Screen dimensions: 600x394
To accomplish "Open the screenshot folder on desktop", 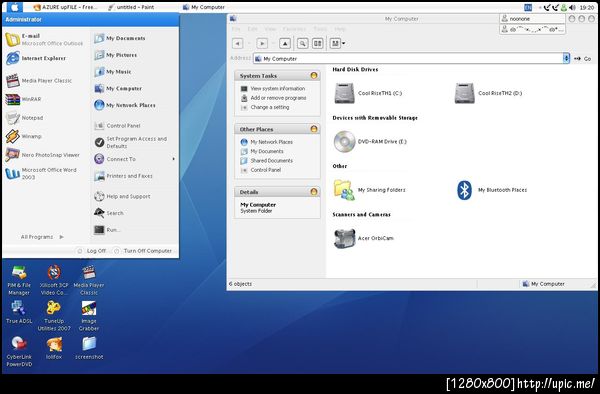I will (x=89, y=348).
